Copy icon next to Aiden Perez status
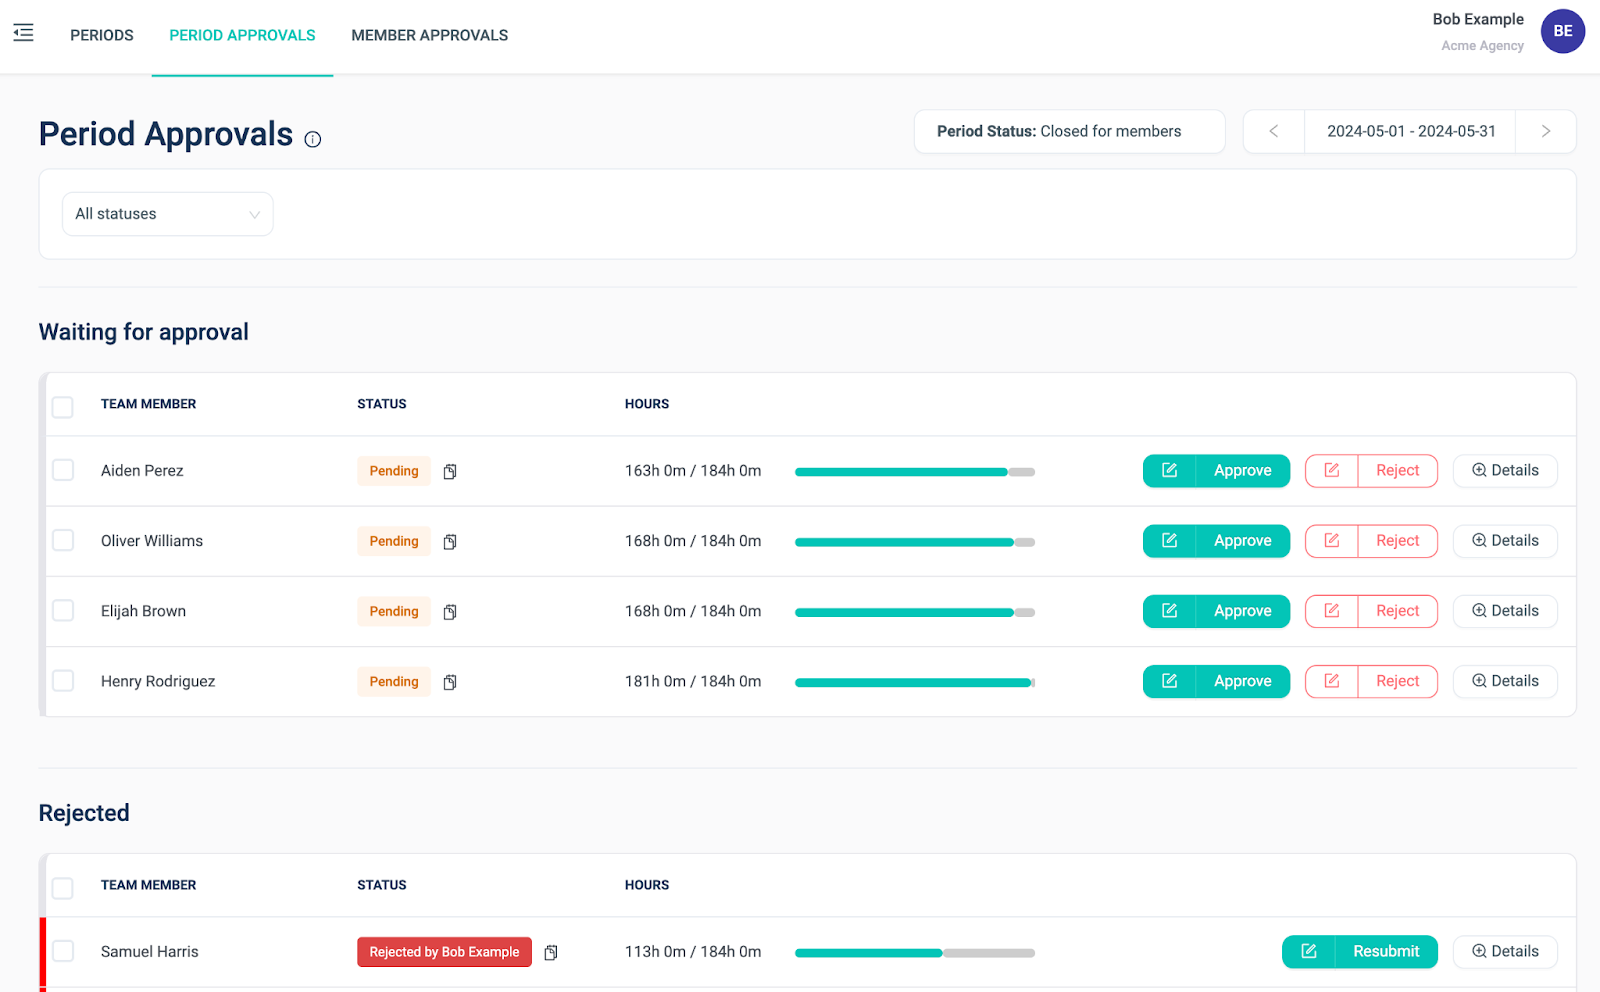1600x992 pixels. 450,471
